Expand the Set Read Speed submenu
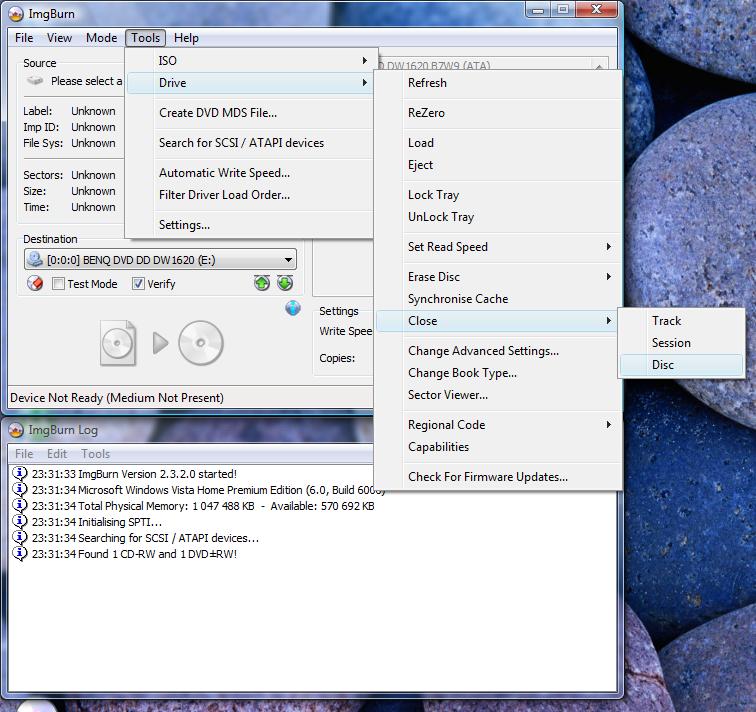The width and height of the screenshot is (756, 712). click(x=499, y=247)
